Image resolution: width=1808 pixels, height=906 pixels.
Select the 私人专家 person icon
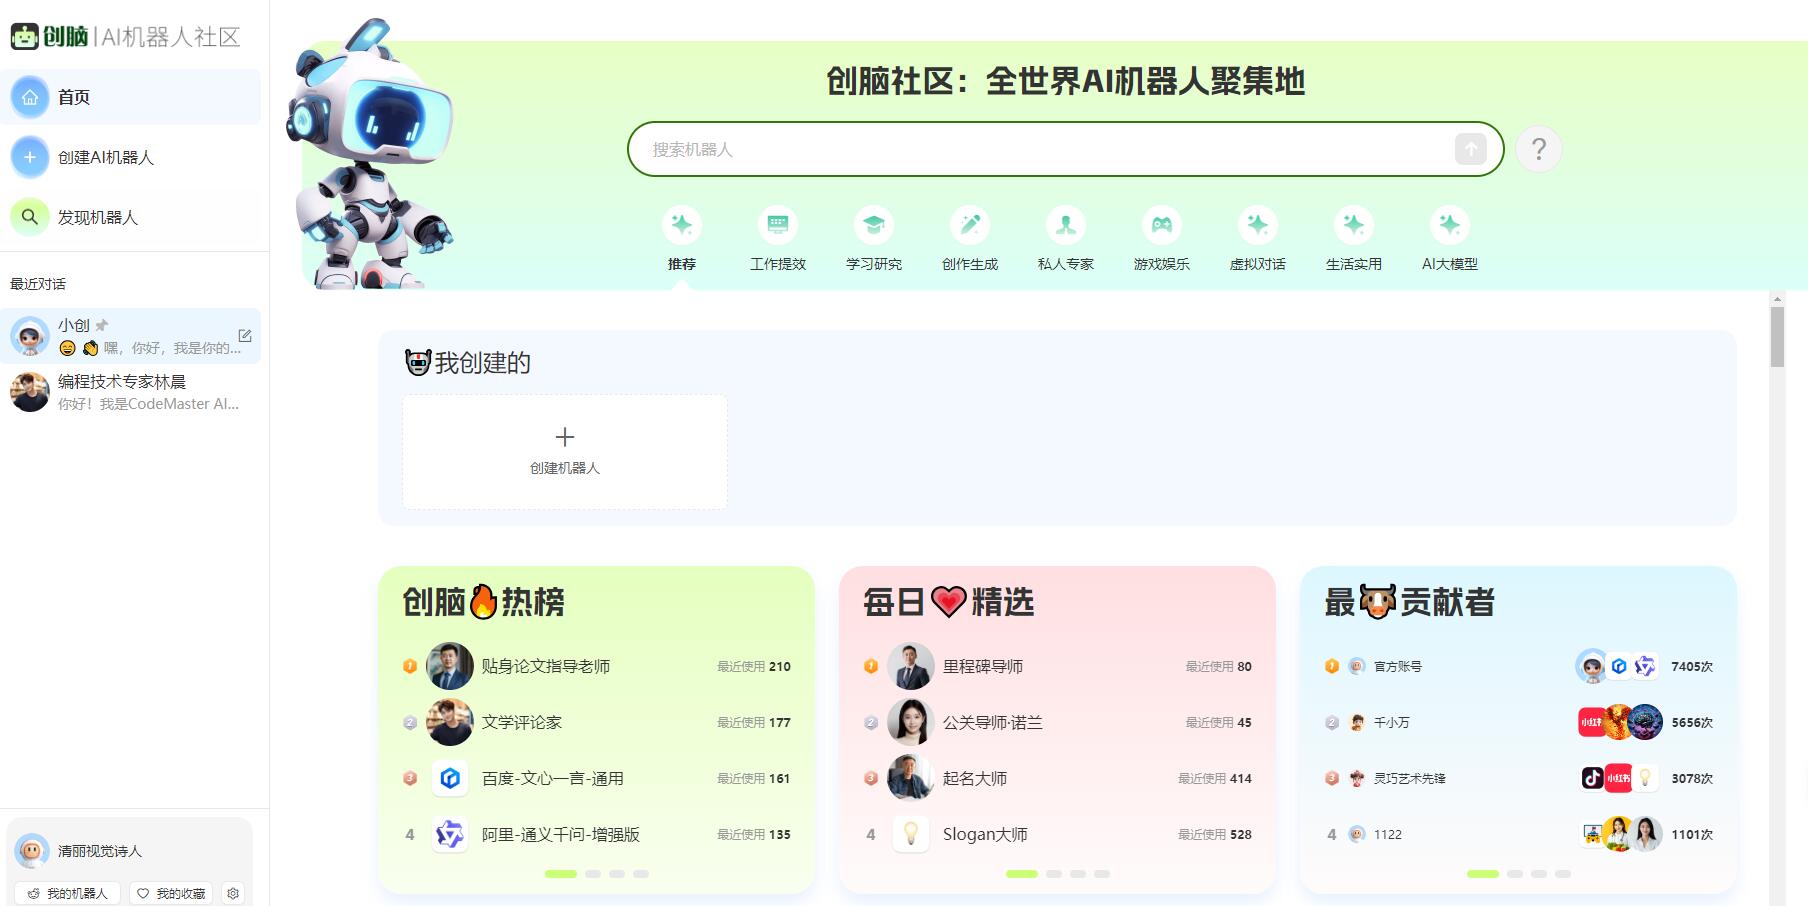[x=1065, y=225]
